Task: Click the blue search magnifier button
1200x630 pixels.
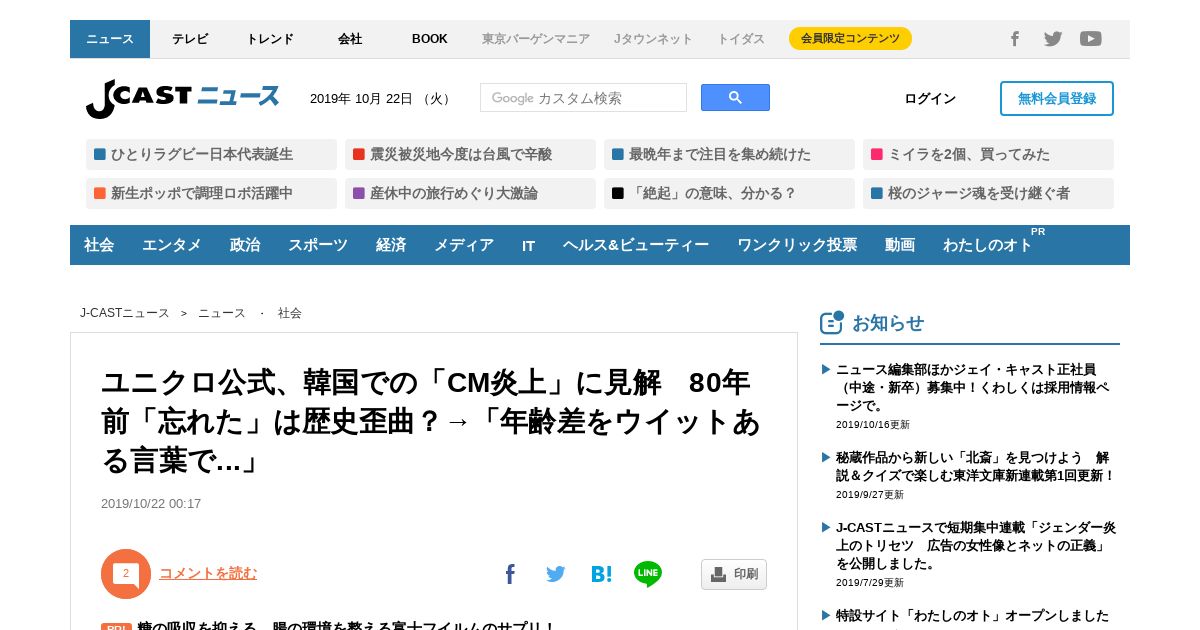Action: click(735, 97)
